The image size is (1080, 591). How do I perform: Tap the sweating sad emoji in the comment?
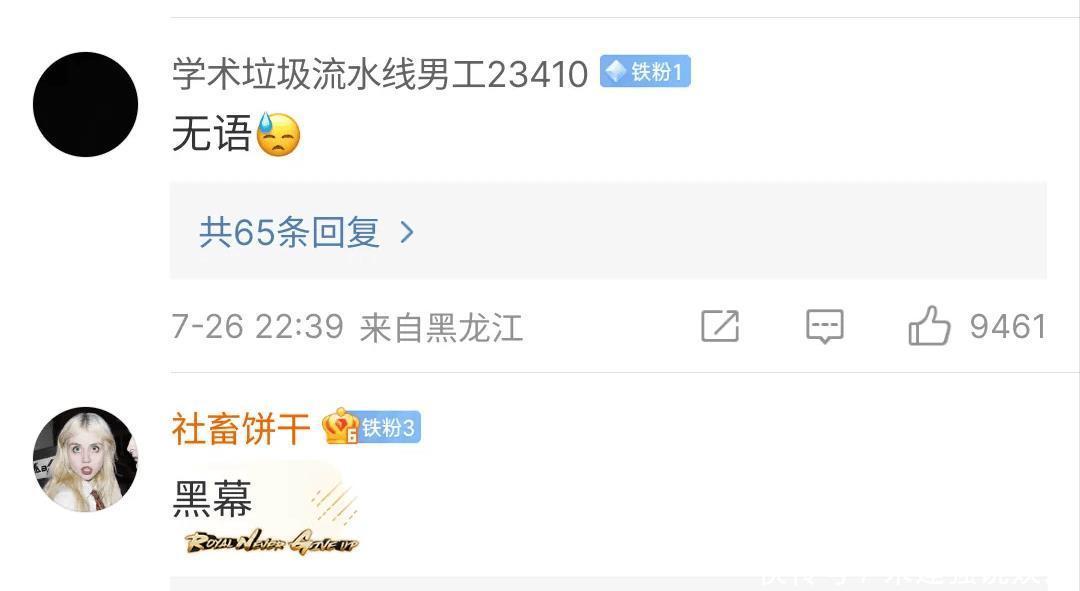(278, 134)
